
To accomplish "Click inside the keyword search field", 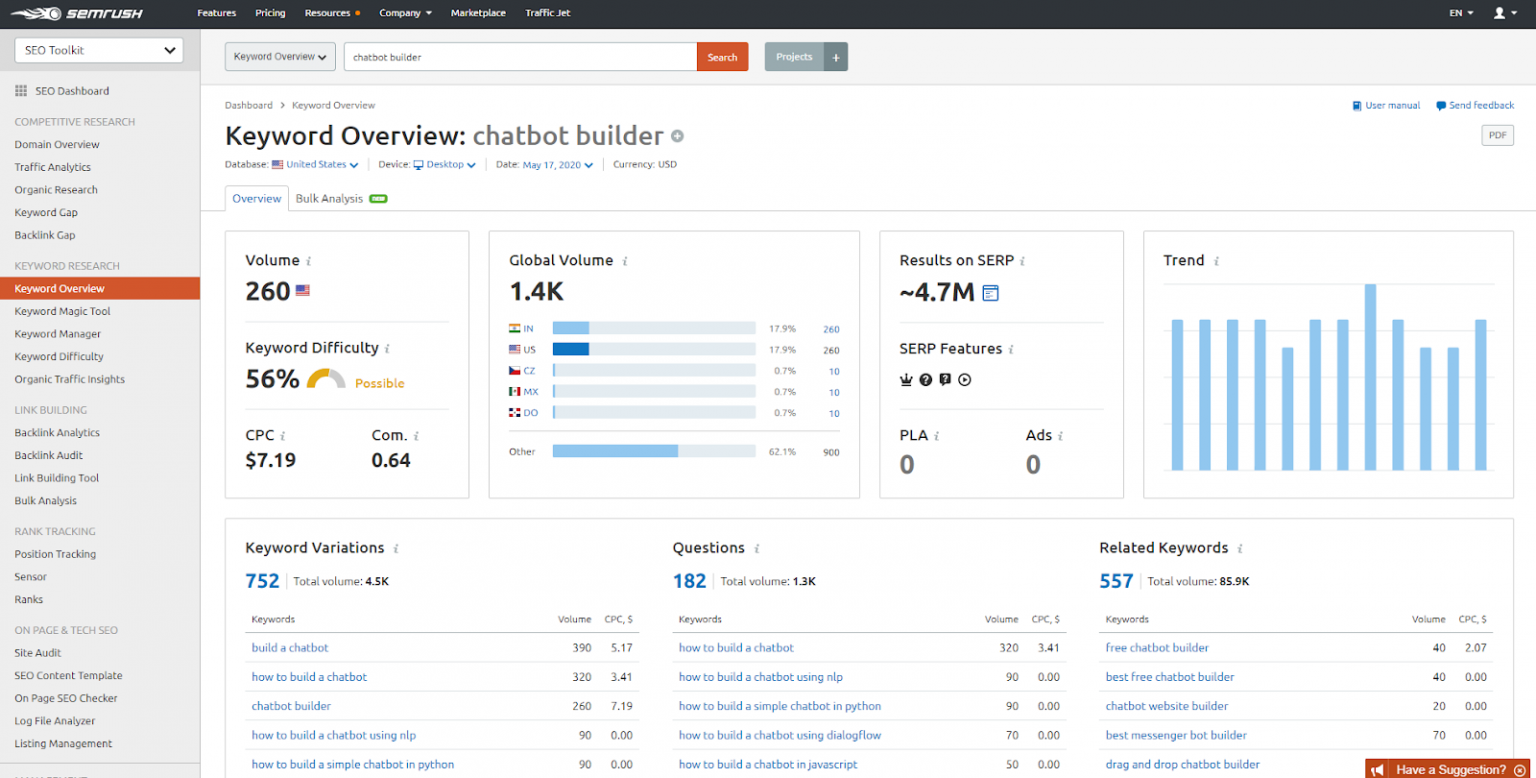I will pyautogui.click(x=520, y=56).
